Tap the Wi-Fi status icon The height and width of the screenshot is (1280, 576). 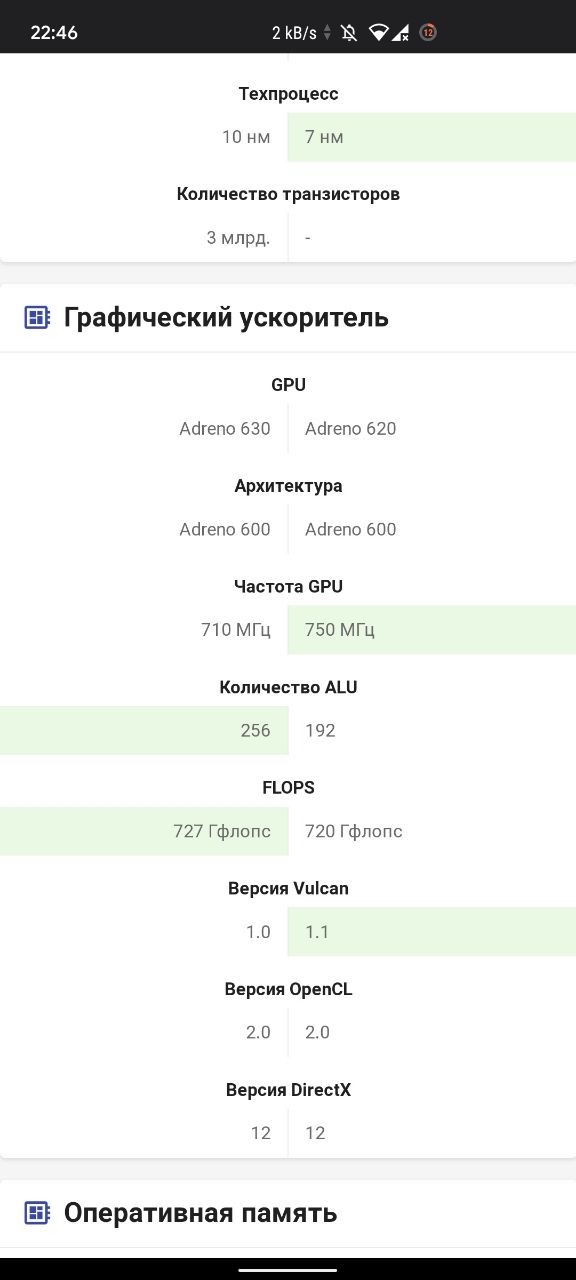pos(378,33)
